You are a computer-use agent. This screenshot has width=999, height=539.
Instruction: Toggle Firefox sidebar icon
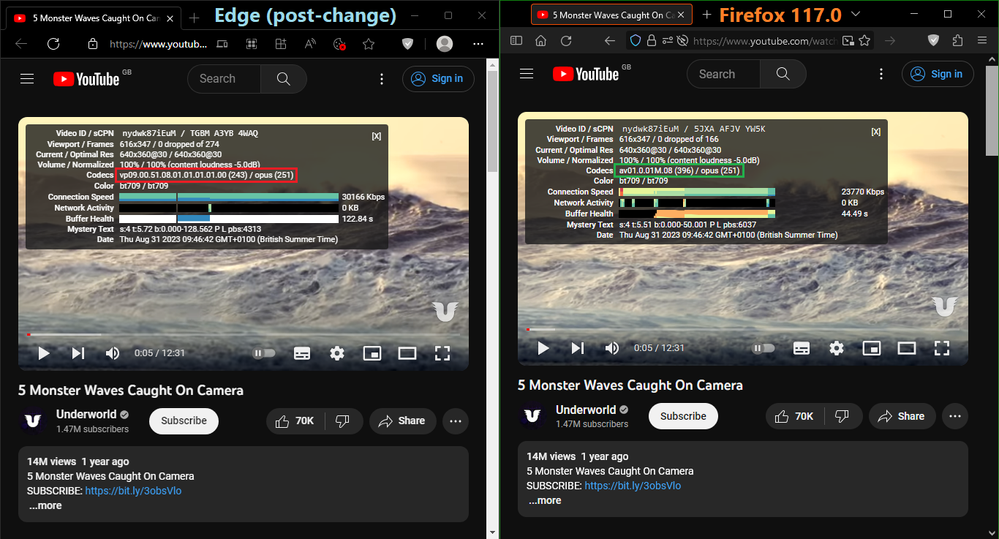517,41
